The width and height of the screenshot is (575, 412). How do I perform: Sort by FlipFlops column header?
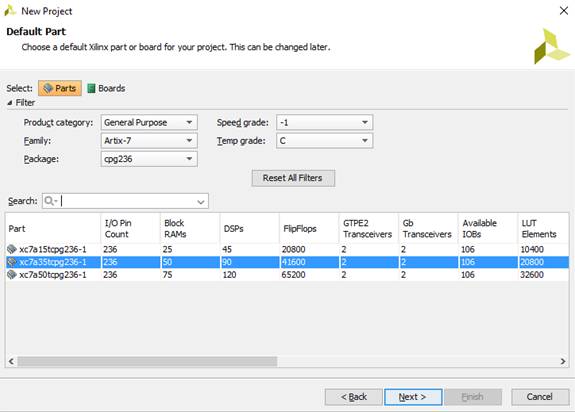click(x=309, y=228)
